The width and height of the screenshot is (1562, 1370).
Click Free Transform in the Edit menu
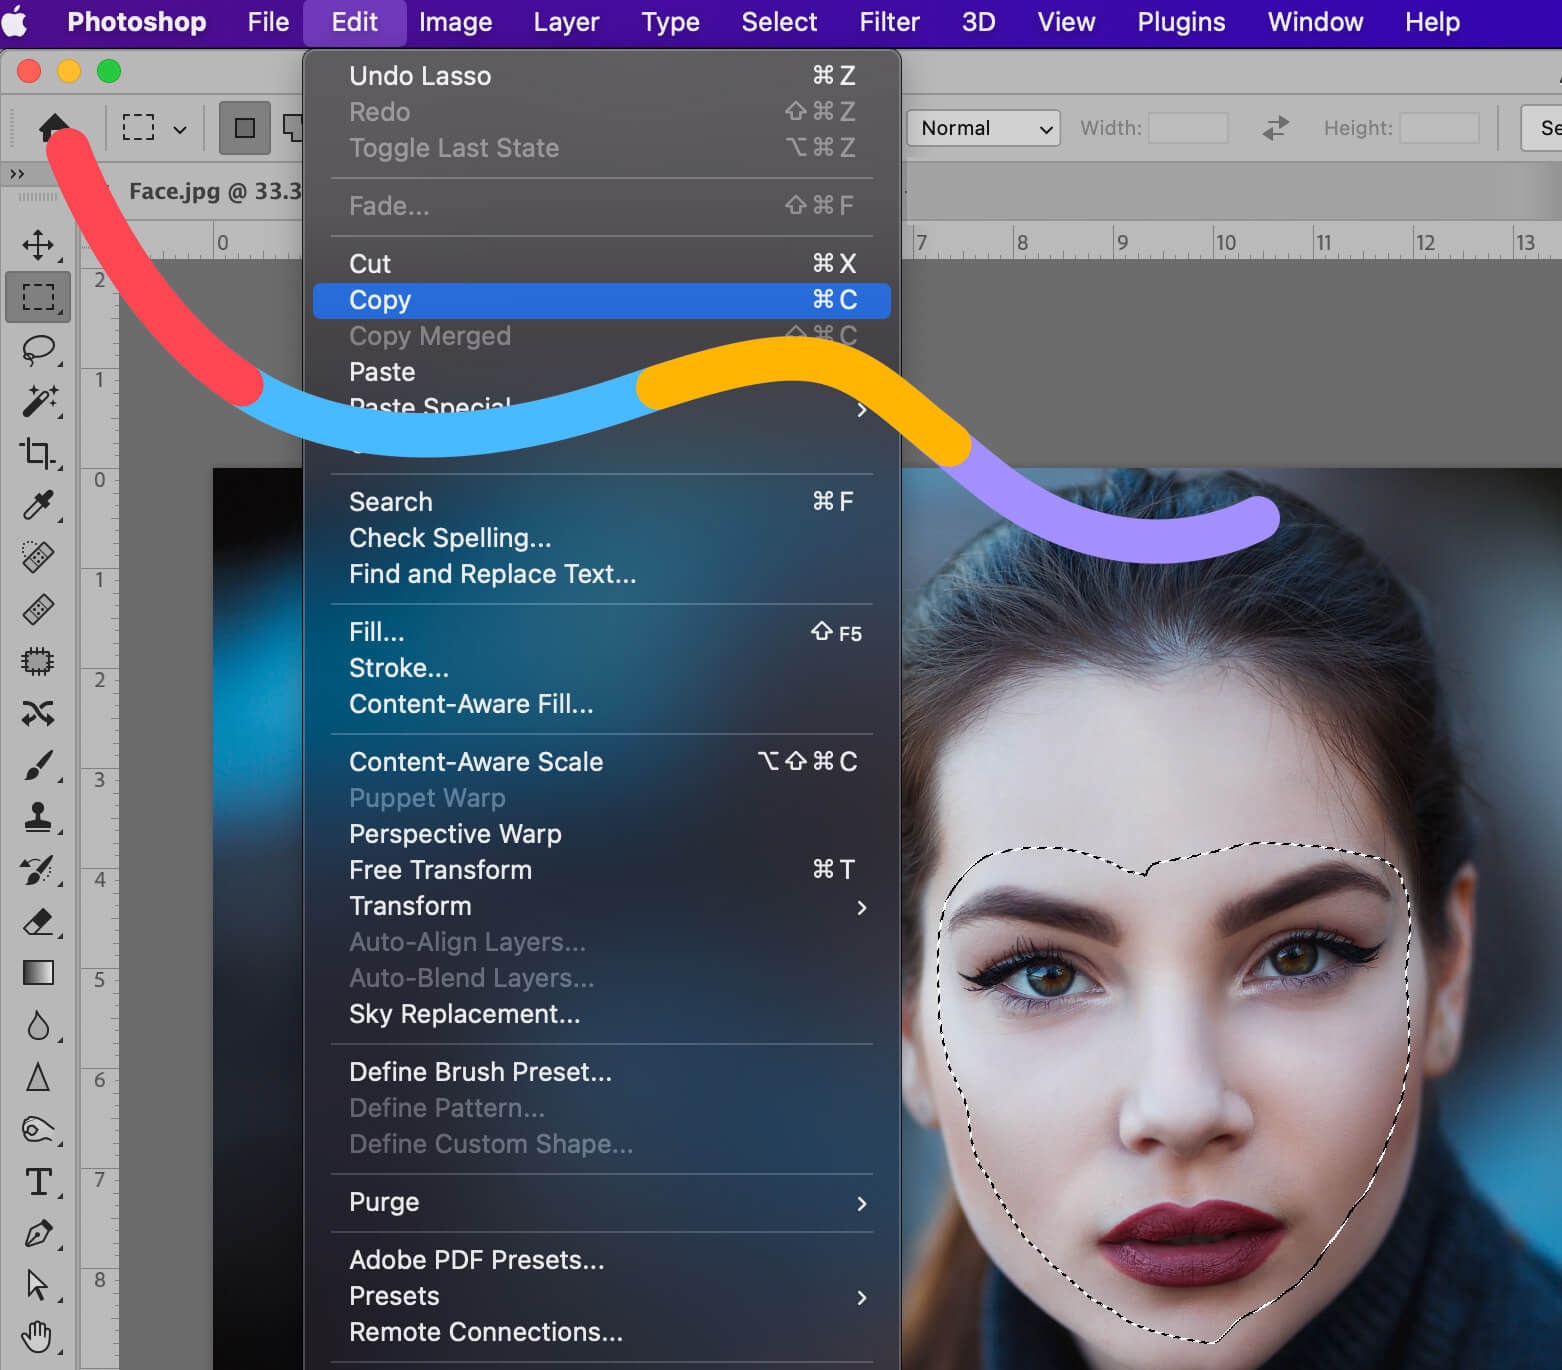coord(440,870)
